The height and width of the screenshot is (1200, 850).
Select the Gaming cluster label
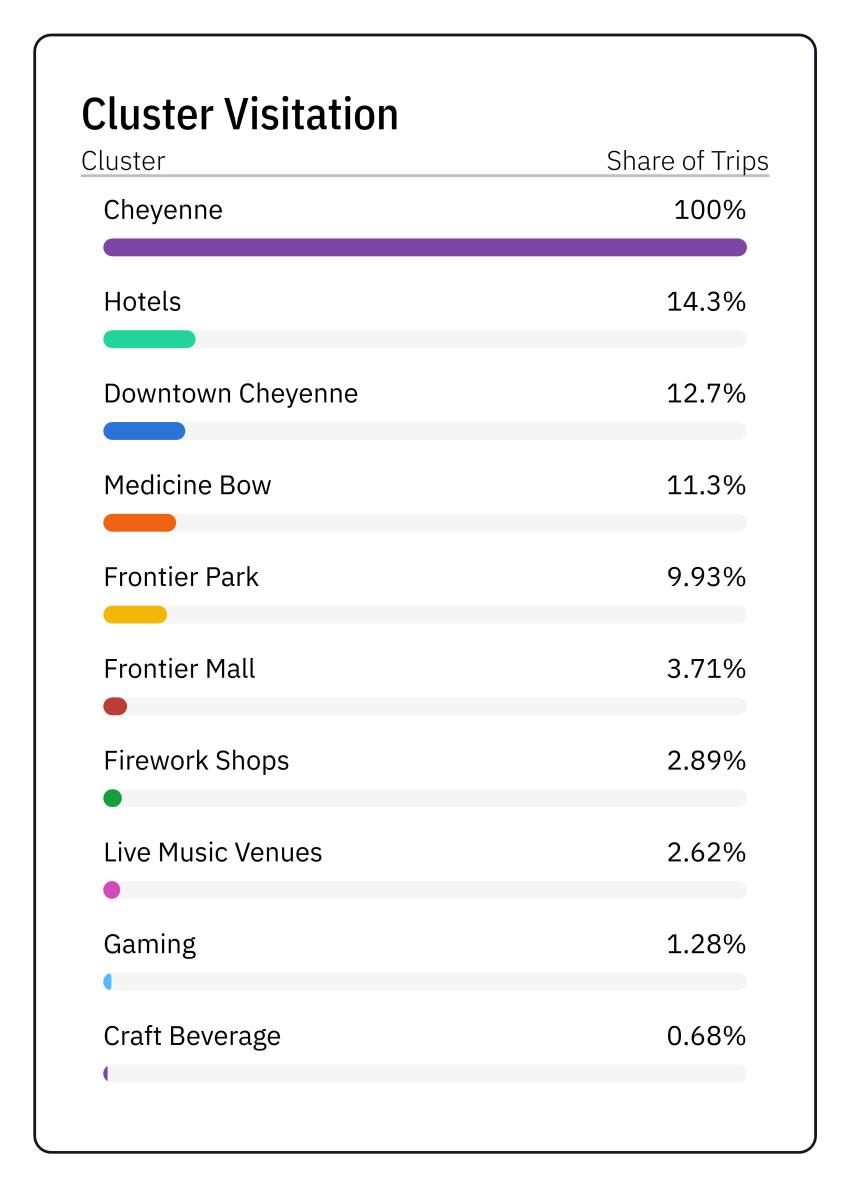coord(150,944)
